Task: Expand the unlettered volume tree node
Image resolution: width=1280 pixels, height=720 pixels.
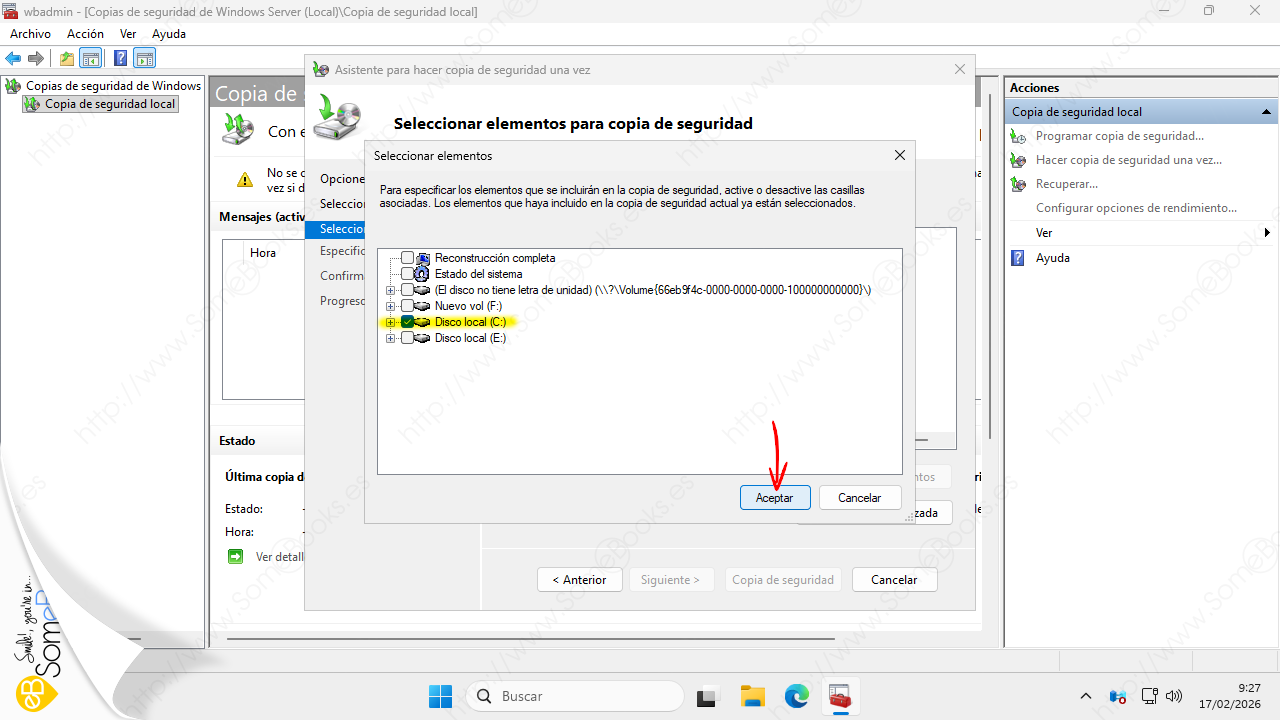Action: (x=390, y=290)
